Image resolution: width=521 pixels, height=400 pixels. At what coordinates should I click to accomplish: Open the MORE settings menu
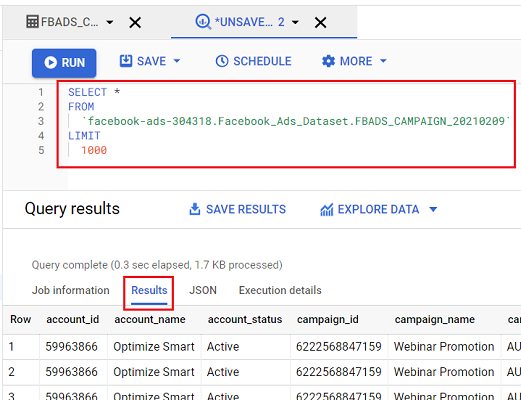tap(354, 61)
